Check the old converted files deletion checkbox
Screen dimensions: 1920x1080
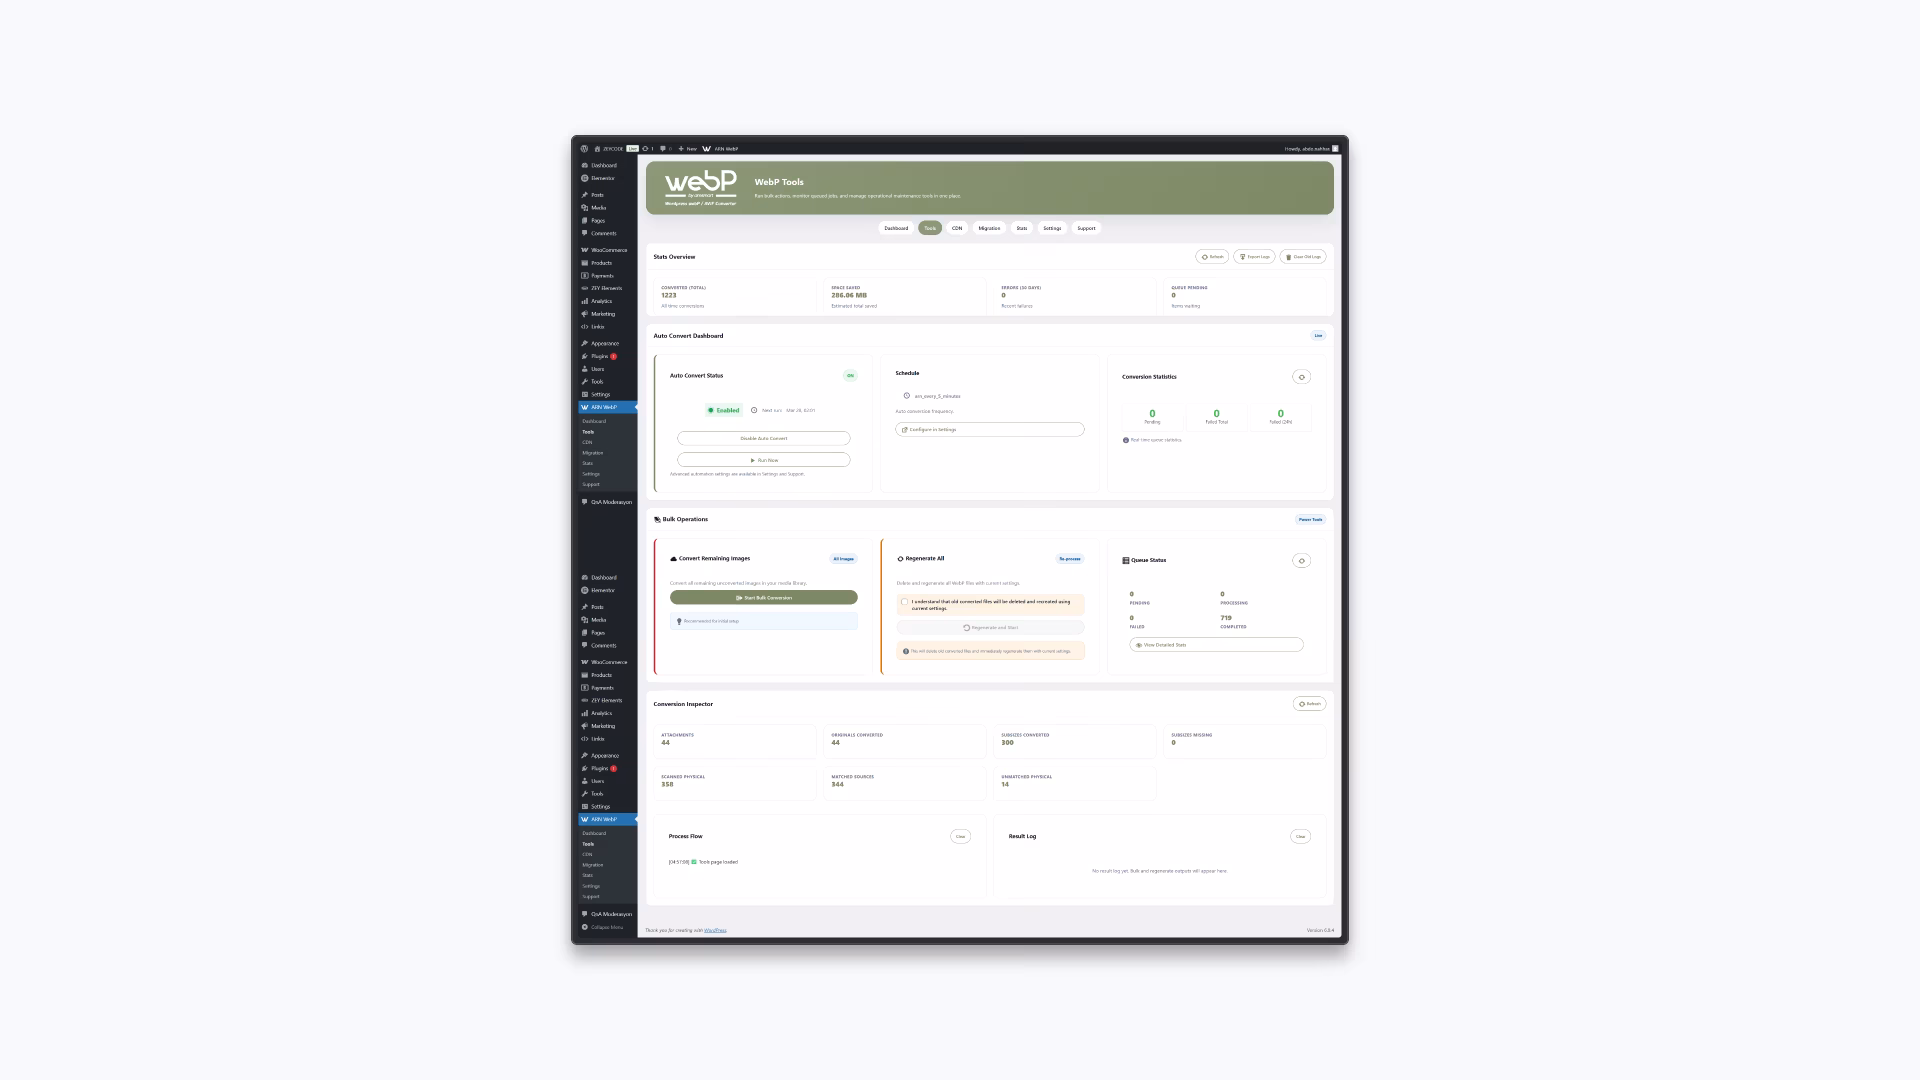pos(904,602)
